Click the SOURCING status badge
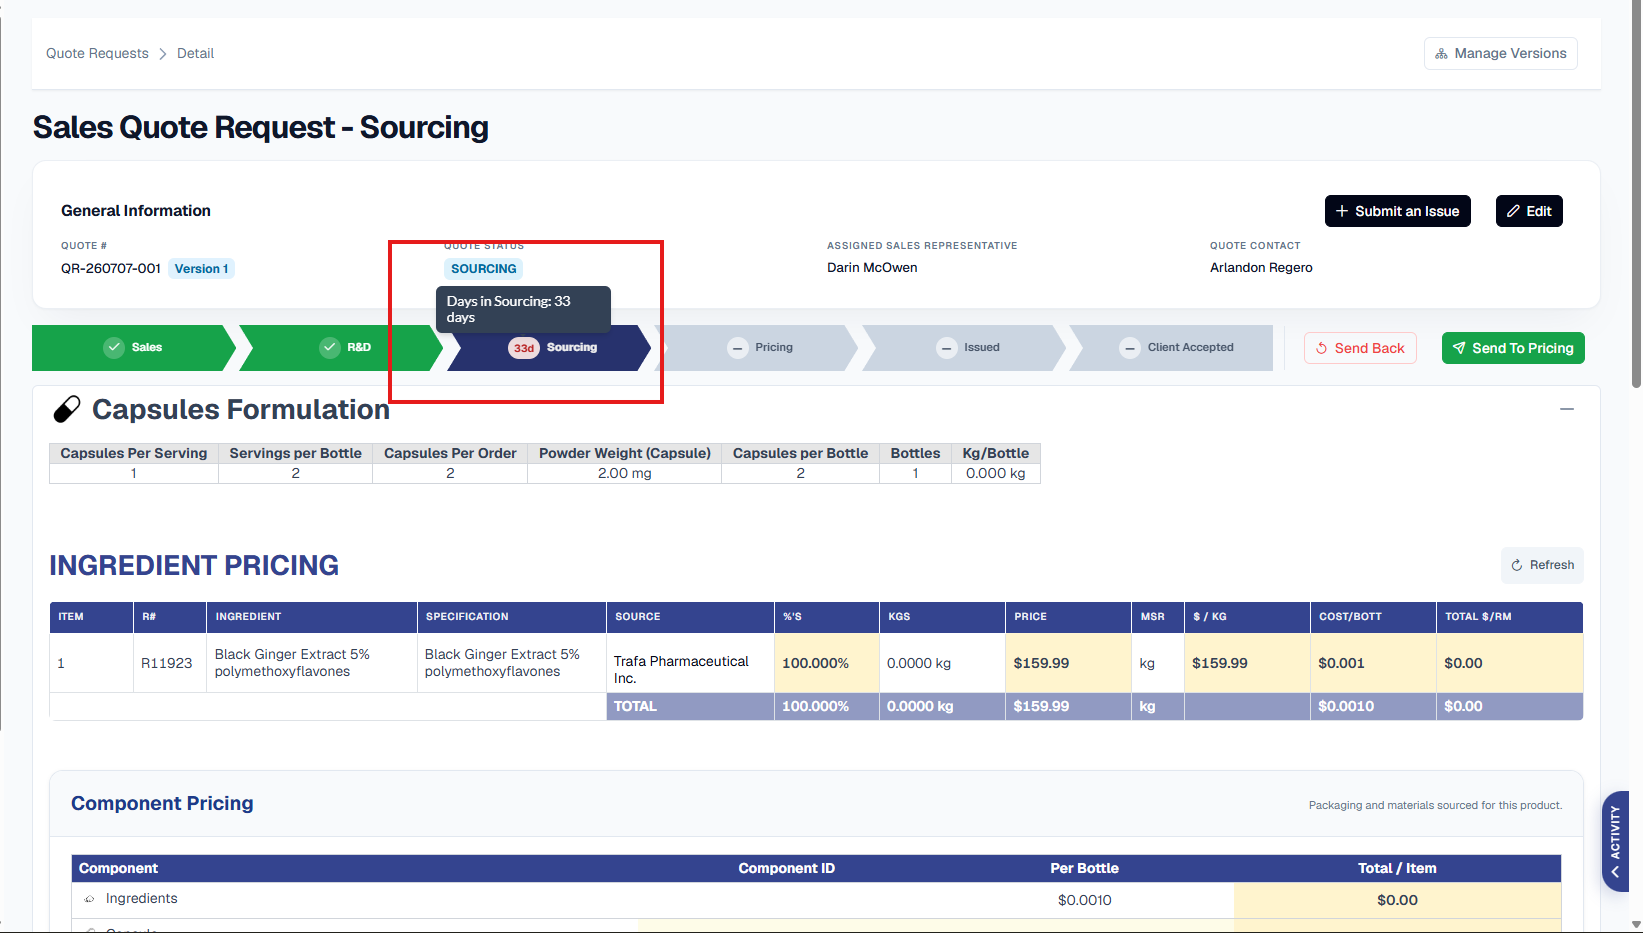The image size is (1643, 933). (483, 268)
